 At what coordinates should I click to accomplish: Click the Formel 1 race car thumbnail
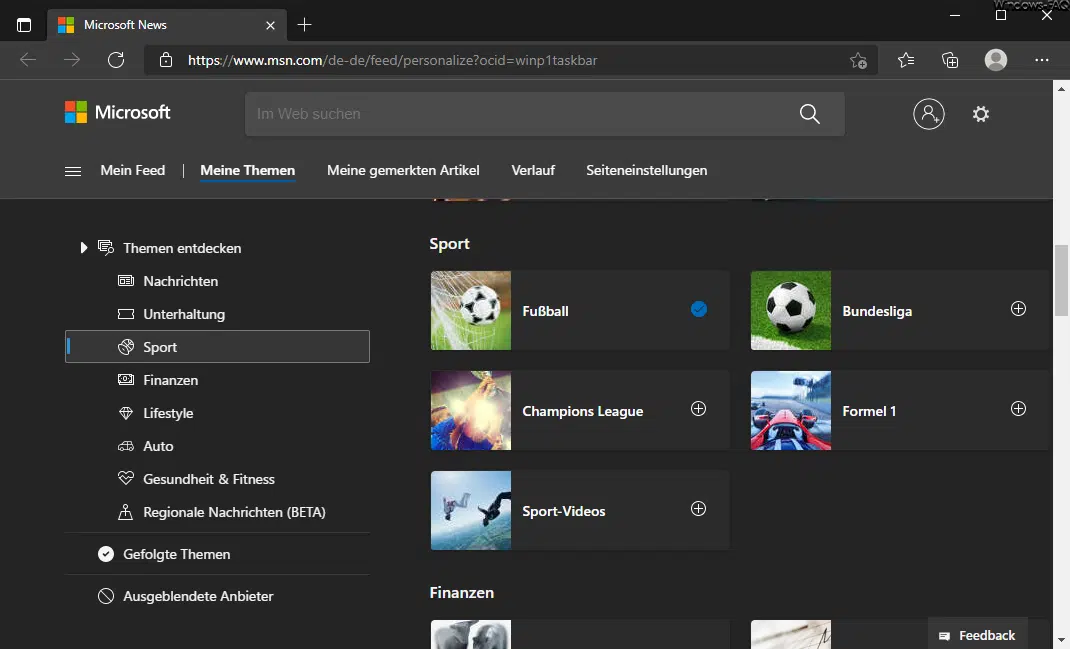click(x=791, y=410)
